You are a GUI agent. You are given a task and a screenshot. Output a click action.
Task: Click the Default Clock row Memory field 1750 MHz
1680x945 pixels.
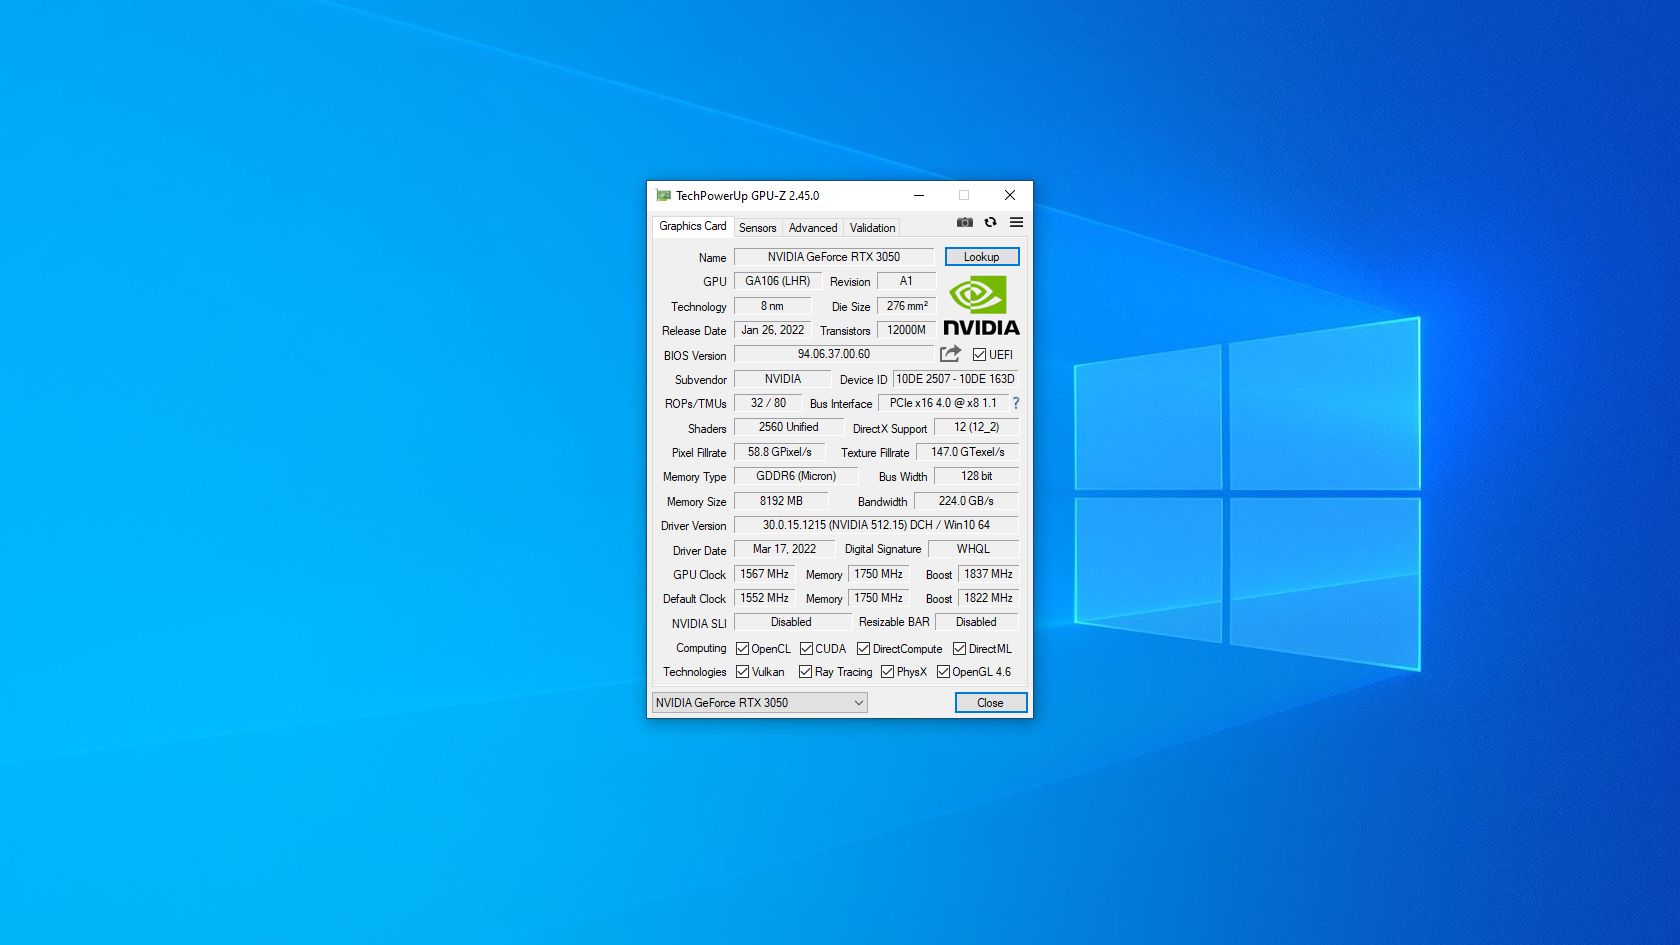pyautogui.click(x=878, y=598)
